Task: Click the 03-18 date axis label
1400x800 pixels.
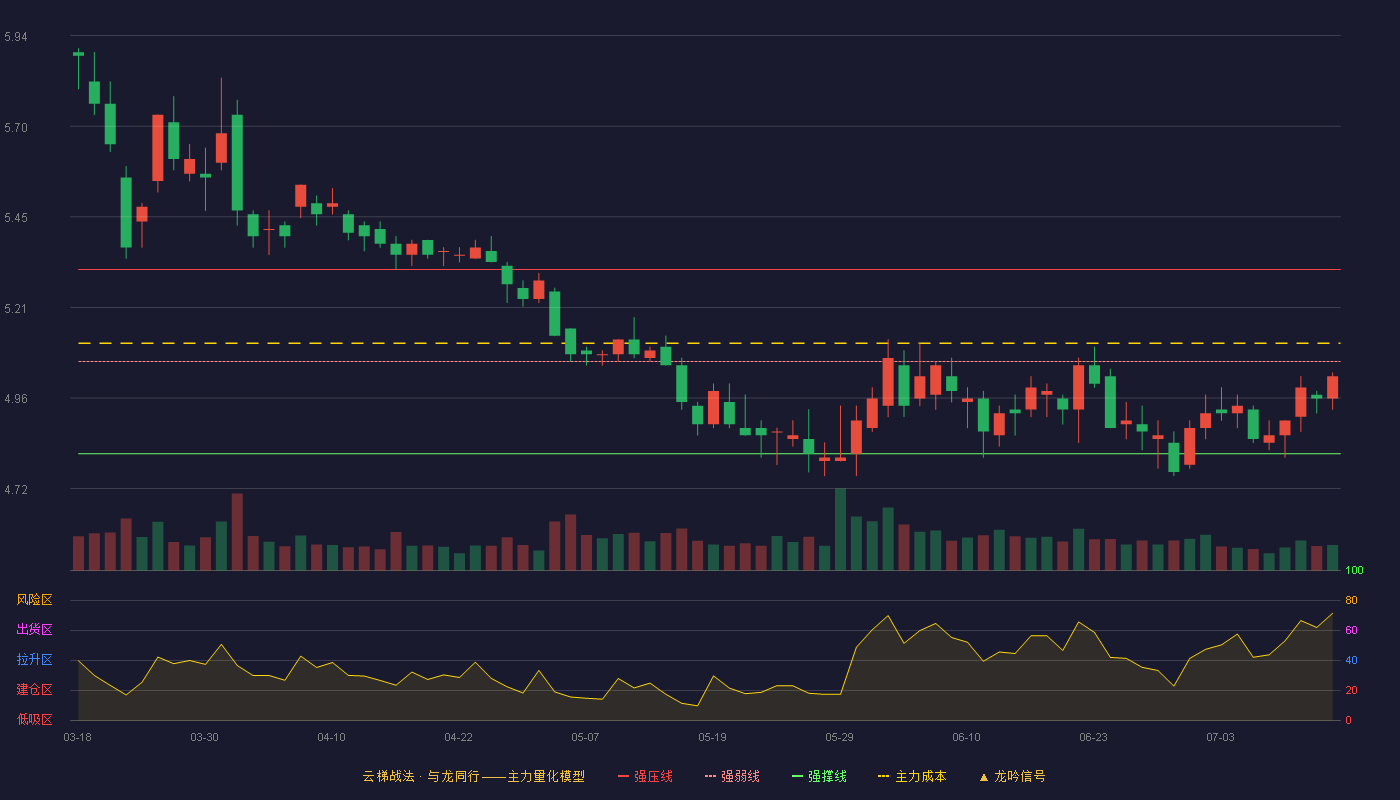Action: click(x=77, y=737)
